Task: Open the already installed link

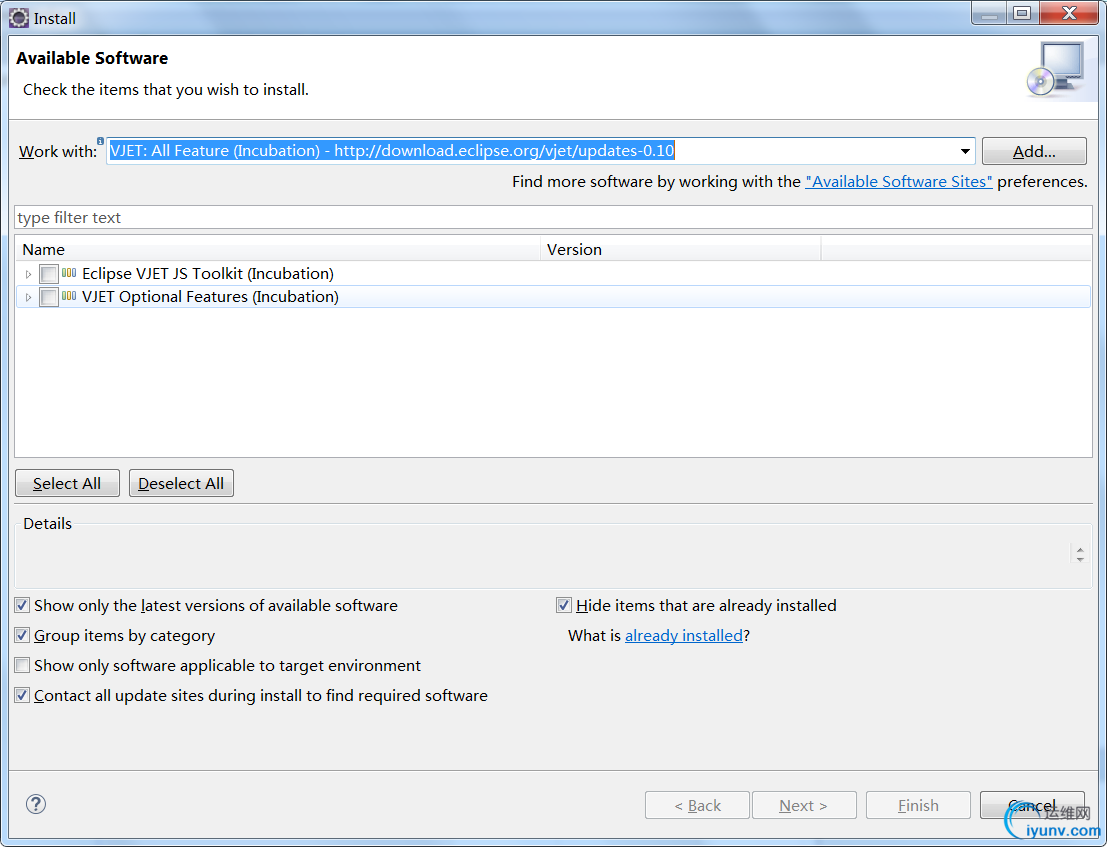Action: click(x=684, y=635)
